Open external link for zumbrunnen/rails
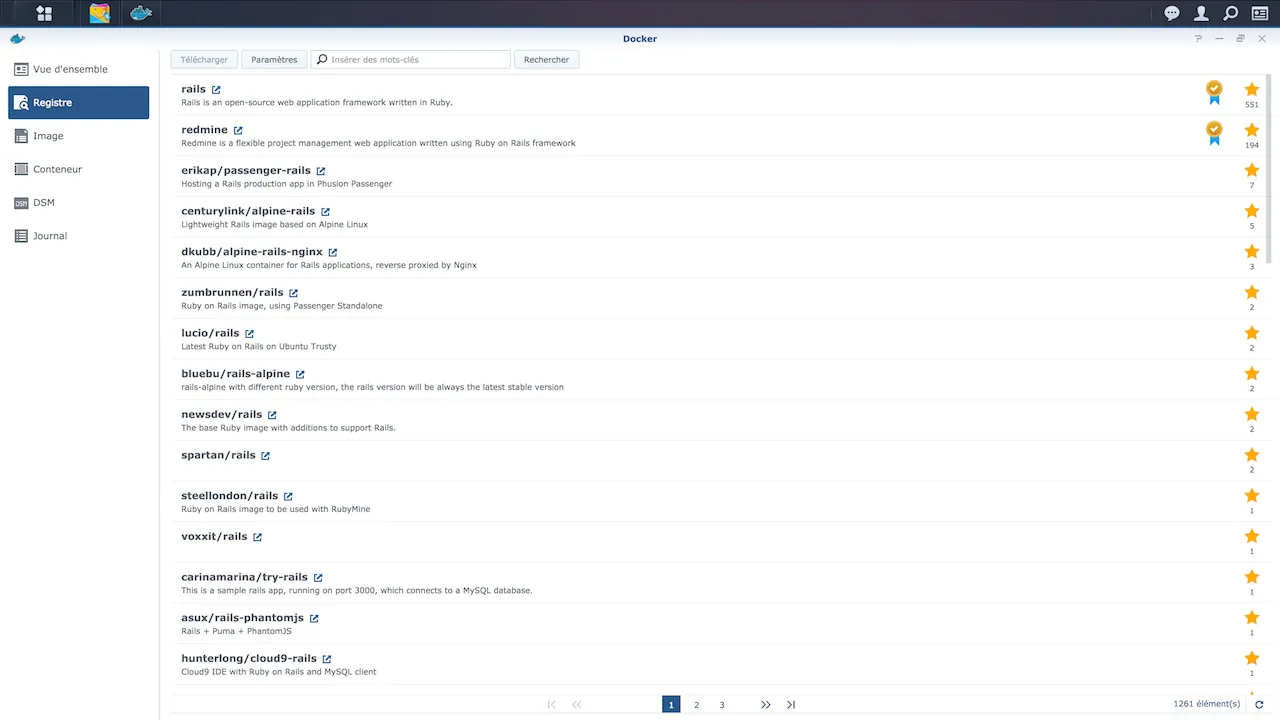The height and width of the screenshot is (720, 1280). 293,293
